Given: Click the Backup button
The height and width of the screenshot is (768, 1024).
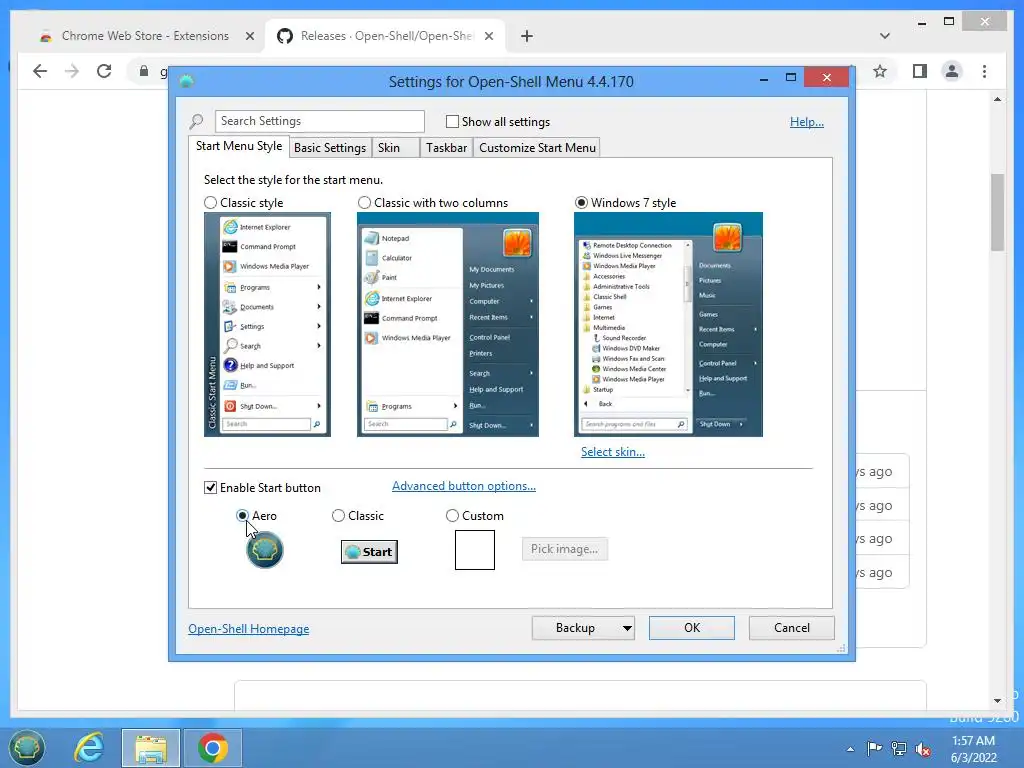Looking at the screenshot, I should click(575, 628).
